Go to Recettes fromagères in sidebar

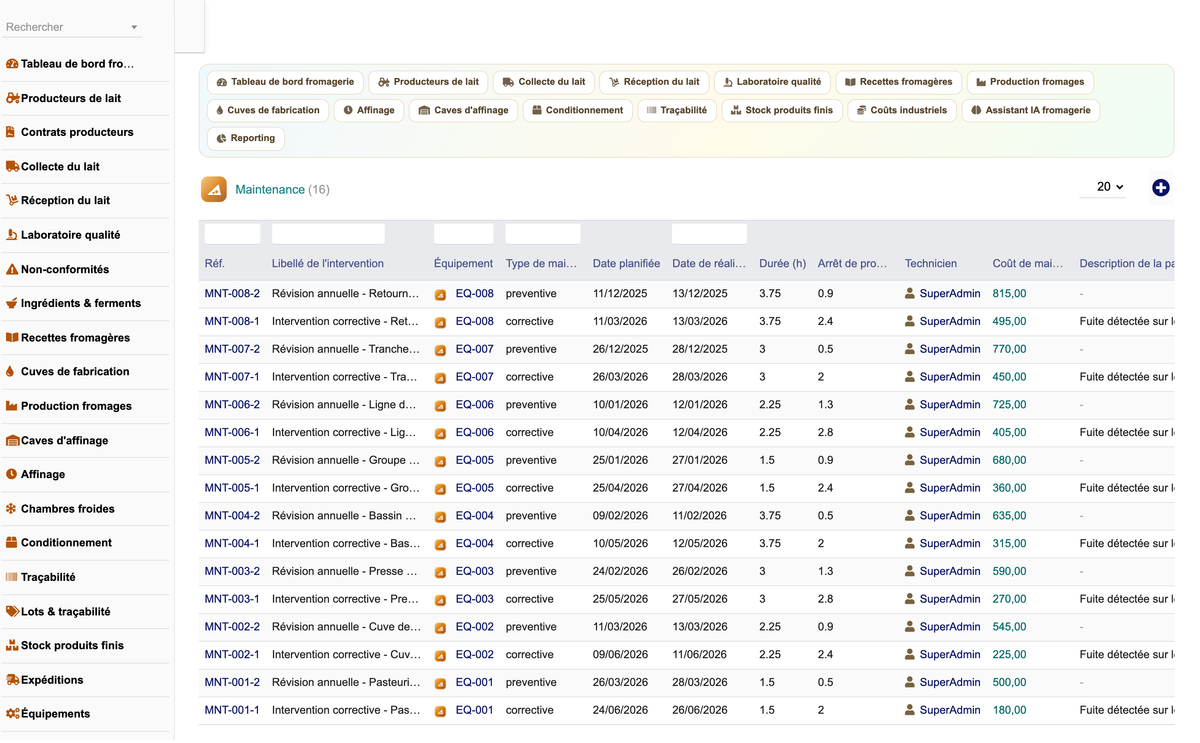(x=75, y=337)
